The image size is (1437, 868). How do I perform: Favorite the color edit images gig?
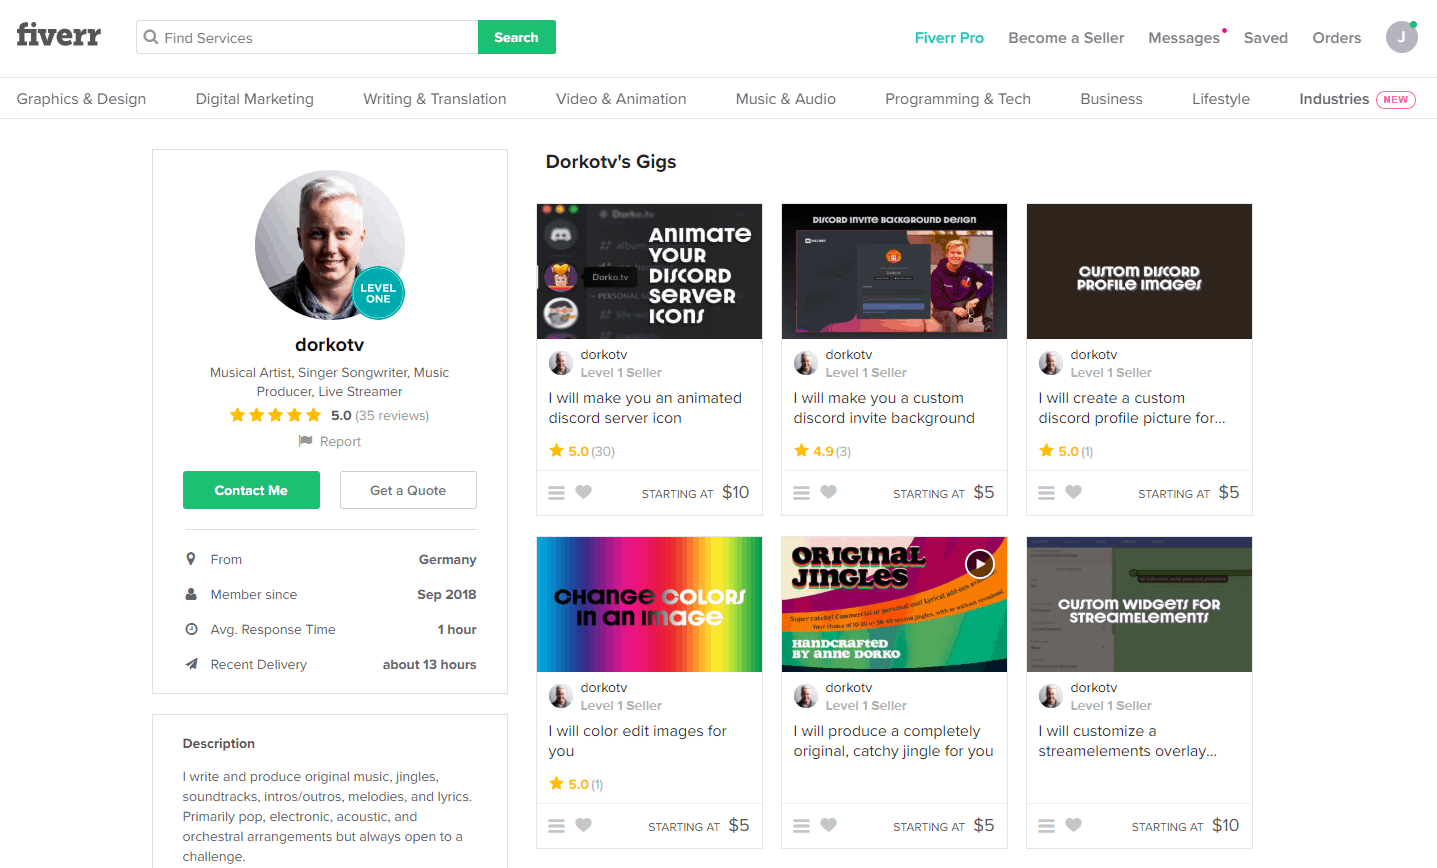tap(584, 825)
